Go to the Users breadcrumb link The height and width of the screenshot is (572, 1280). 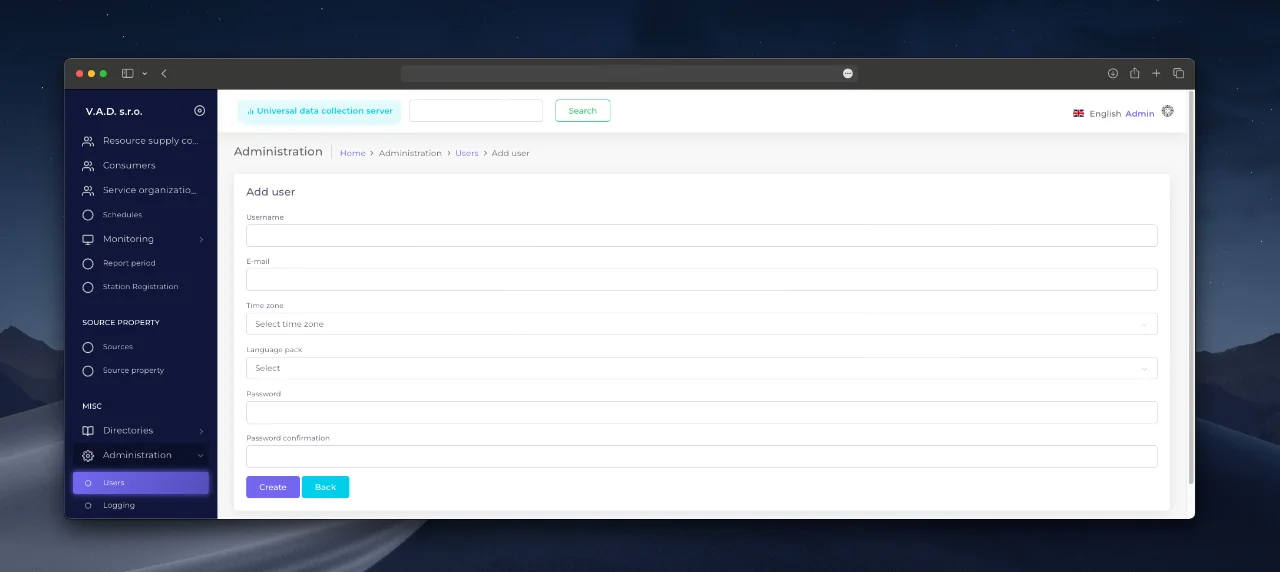click(467, 153)
